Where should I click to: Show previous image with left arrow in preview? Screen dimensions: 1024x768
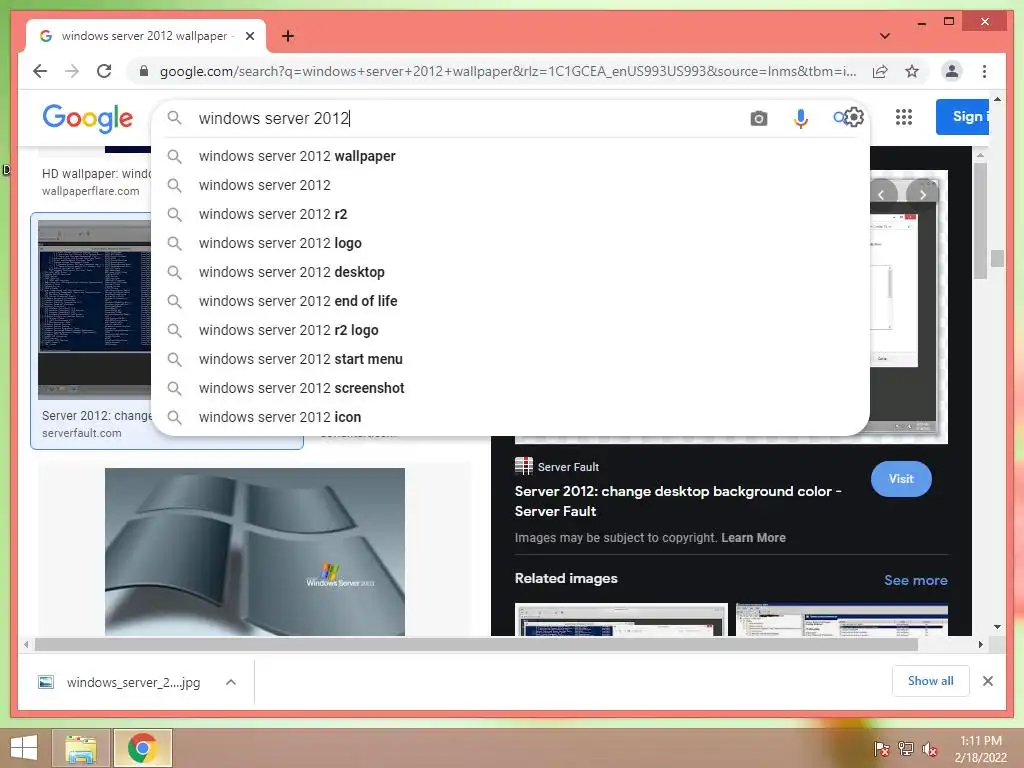coord(882,194)
